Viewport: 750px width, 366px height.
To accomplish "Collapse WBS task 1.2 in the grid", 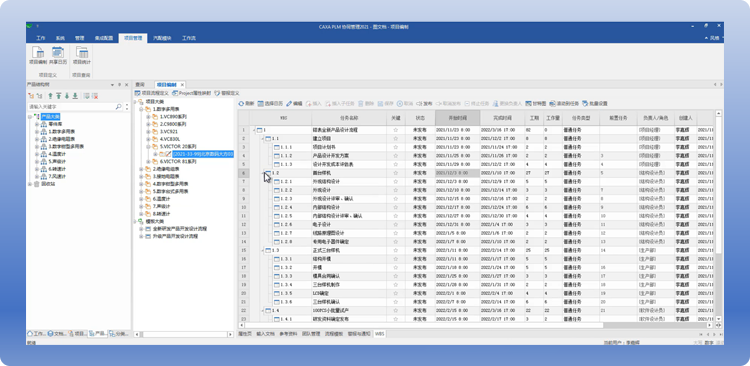I will (263, 173).
